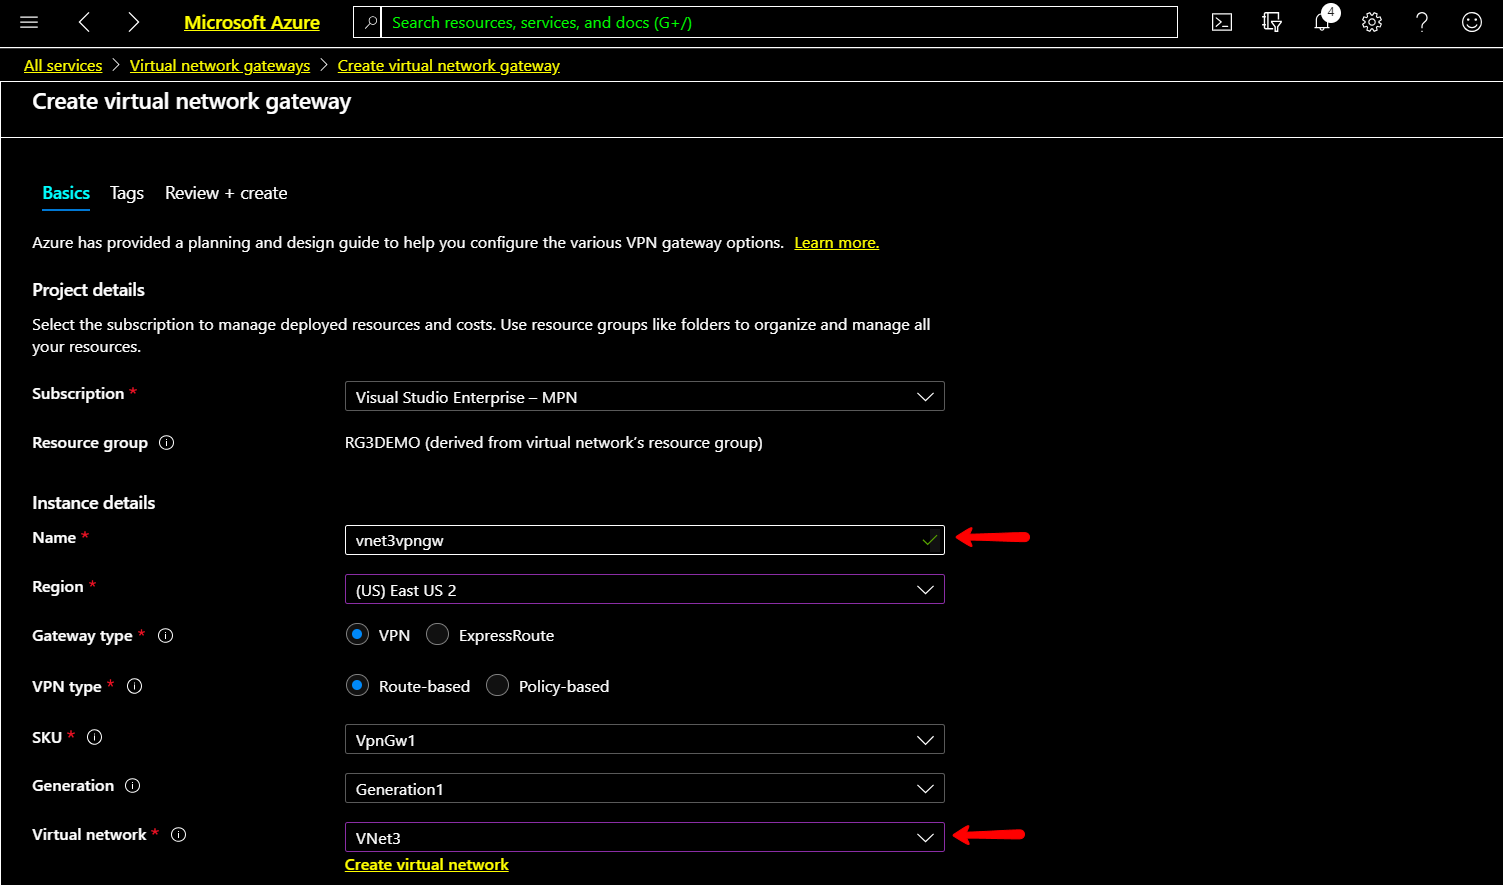This screenshot has height=885, width=1503.
Task: Open portal Settings gear
Action: click(x=1372, y=22)
